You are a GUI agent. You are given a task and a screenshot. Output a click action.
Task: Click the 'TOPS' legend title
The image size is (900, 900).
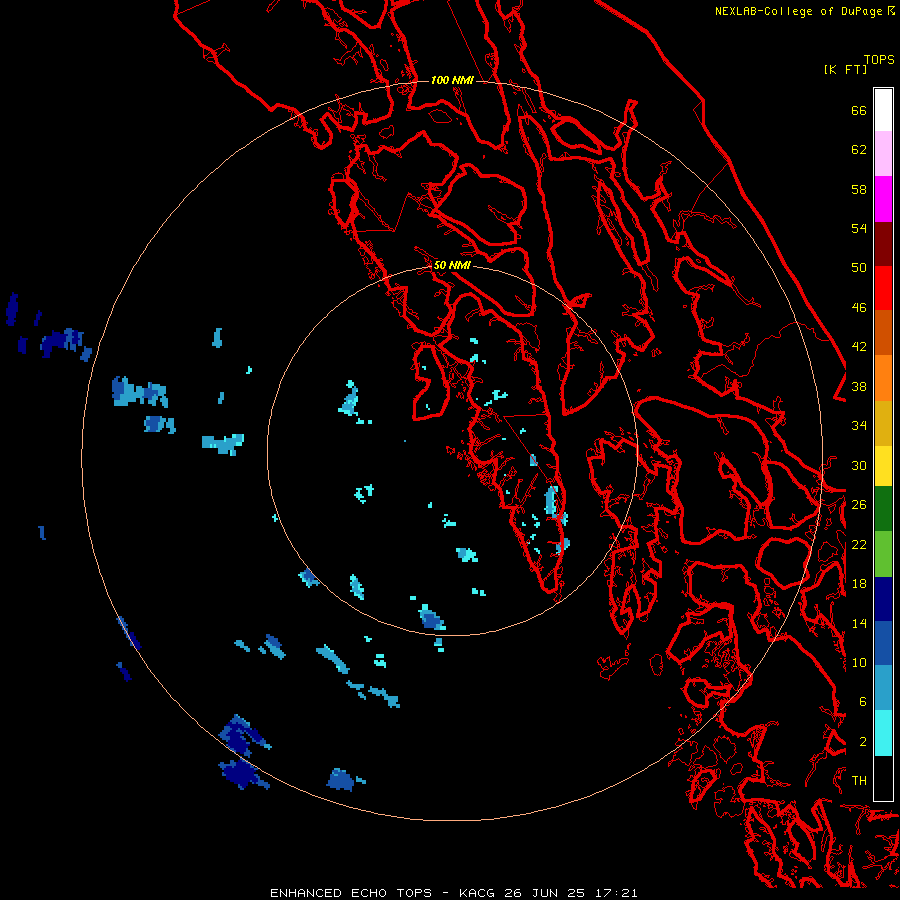click(879, 59)
